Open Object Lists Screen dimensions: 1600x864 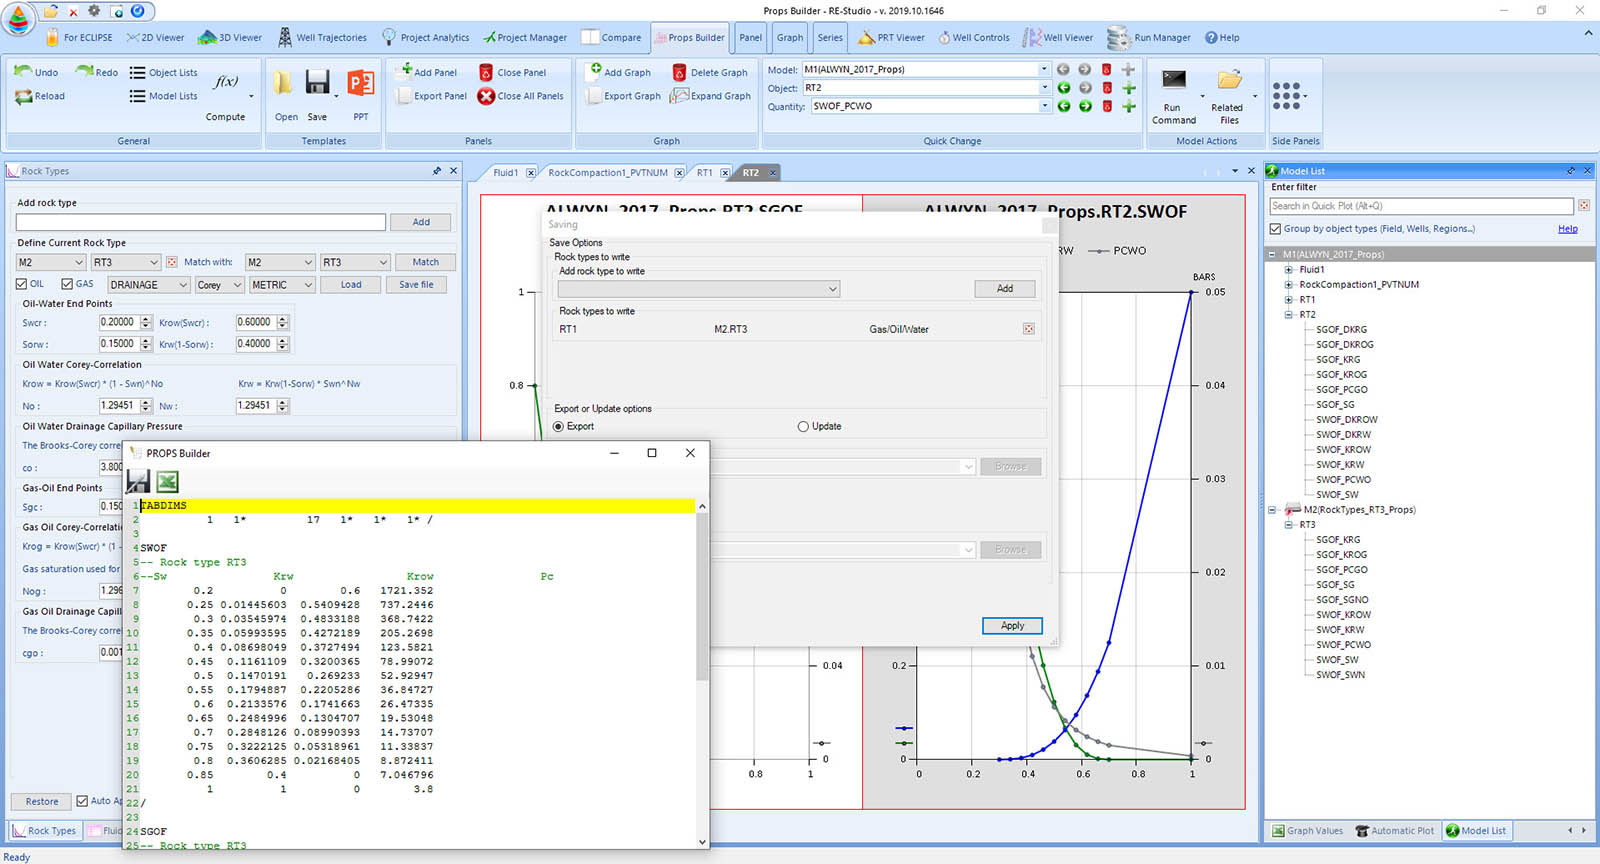click(x=163, y=72)
